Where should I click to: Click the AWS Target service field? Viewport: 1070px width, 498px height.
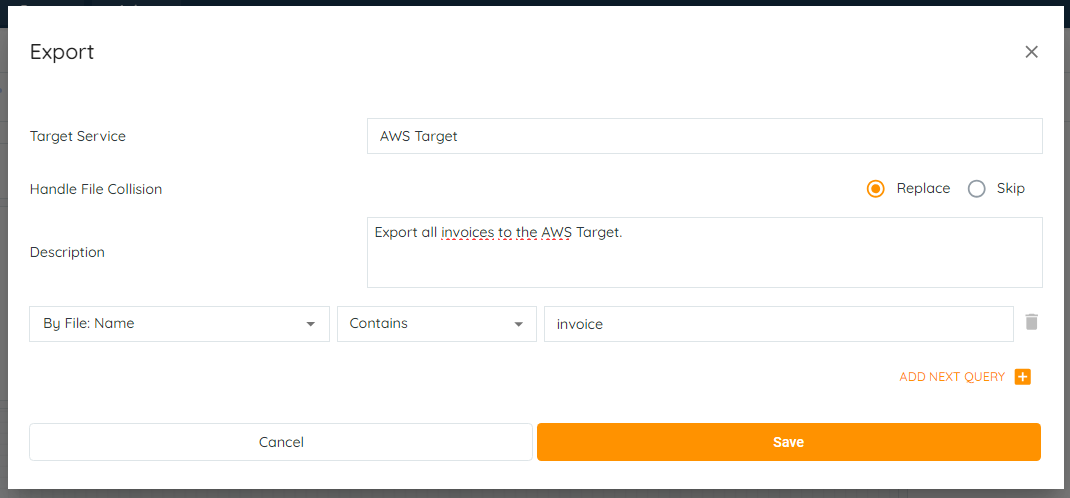[x=704, y=136]
